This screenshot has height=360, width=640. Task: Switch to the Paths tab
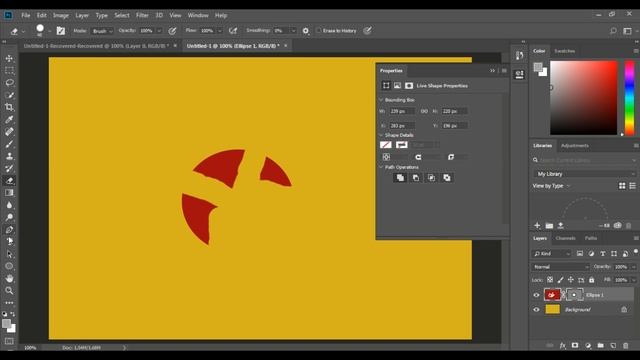pyautogui.click(x=591, y=238)
